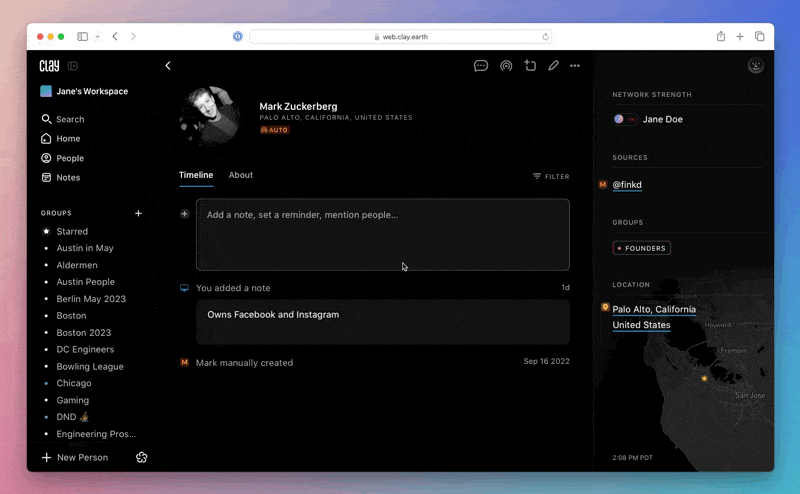Viewport: 800px width, 494px height.
Task: Add a new group with plus icon
Action: click(138, 213)
